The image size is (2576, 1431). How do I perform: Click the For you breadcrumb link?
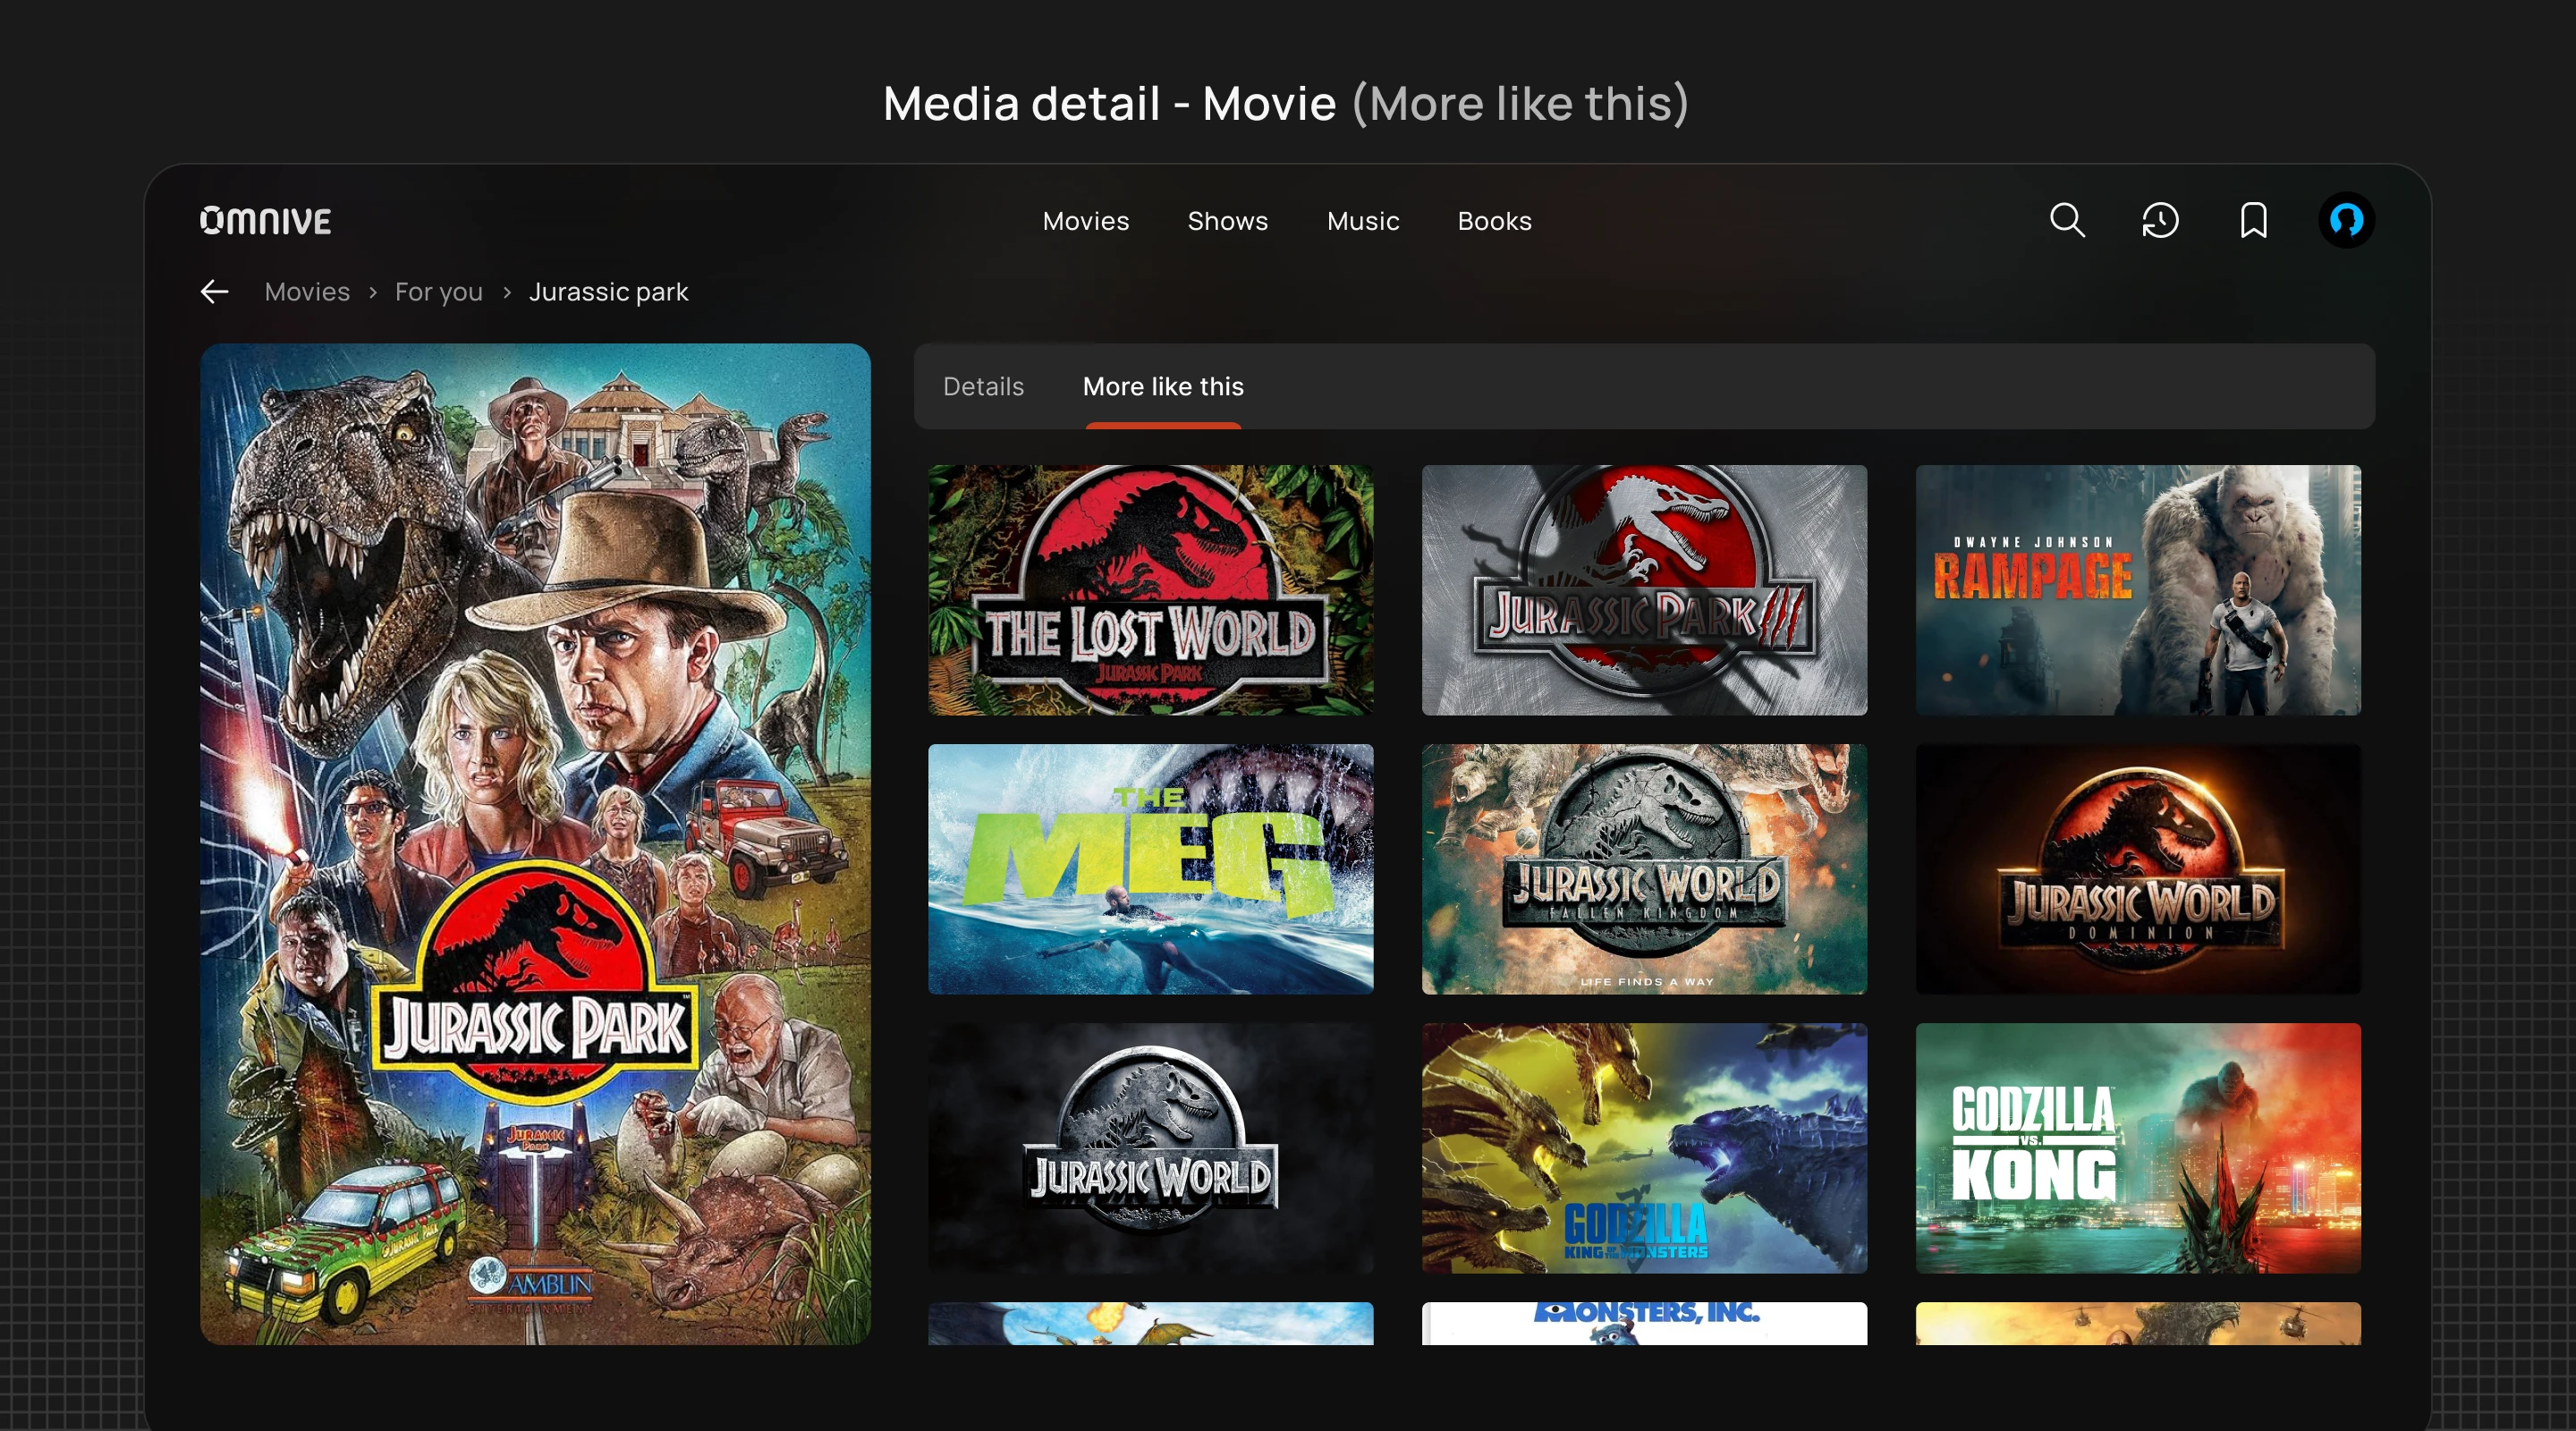[x=438, y=292]
